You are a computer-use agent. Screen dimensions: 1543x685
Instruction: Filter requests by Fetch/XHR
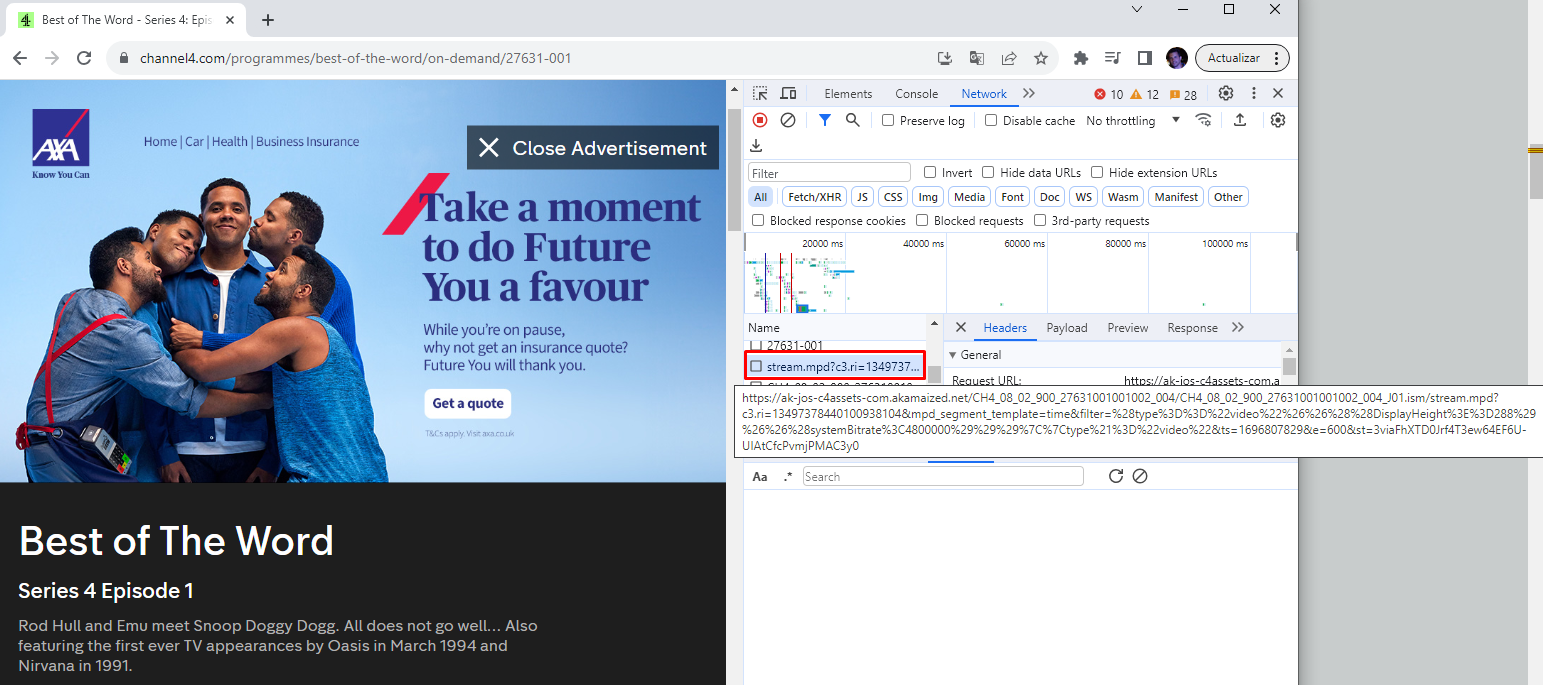(x=814, y=197)
